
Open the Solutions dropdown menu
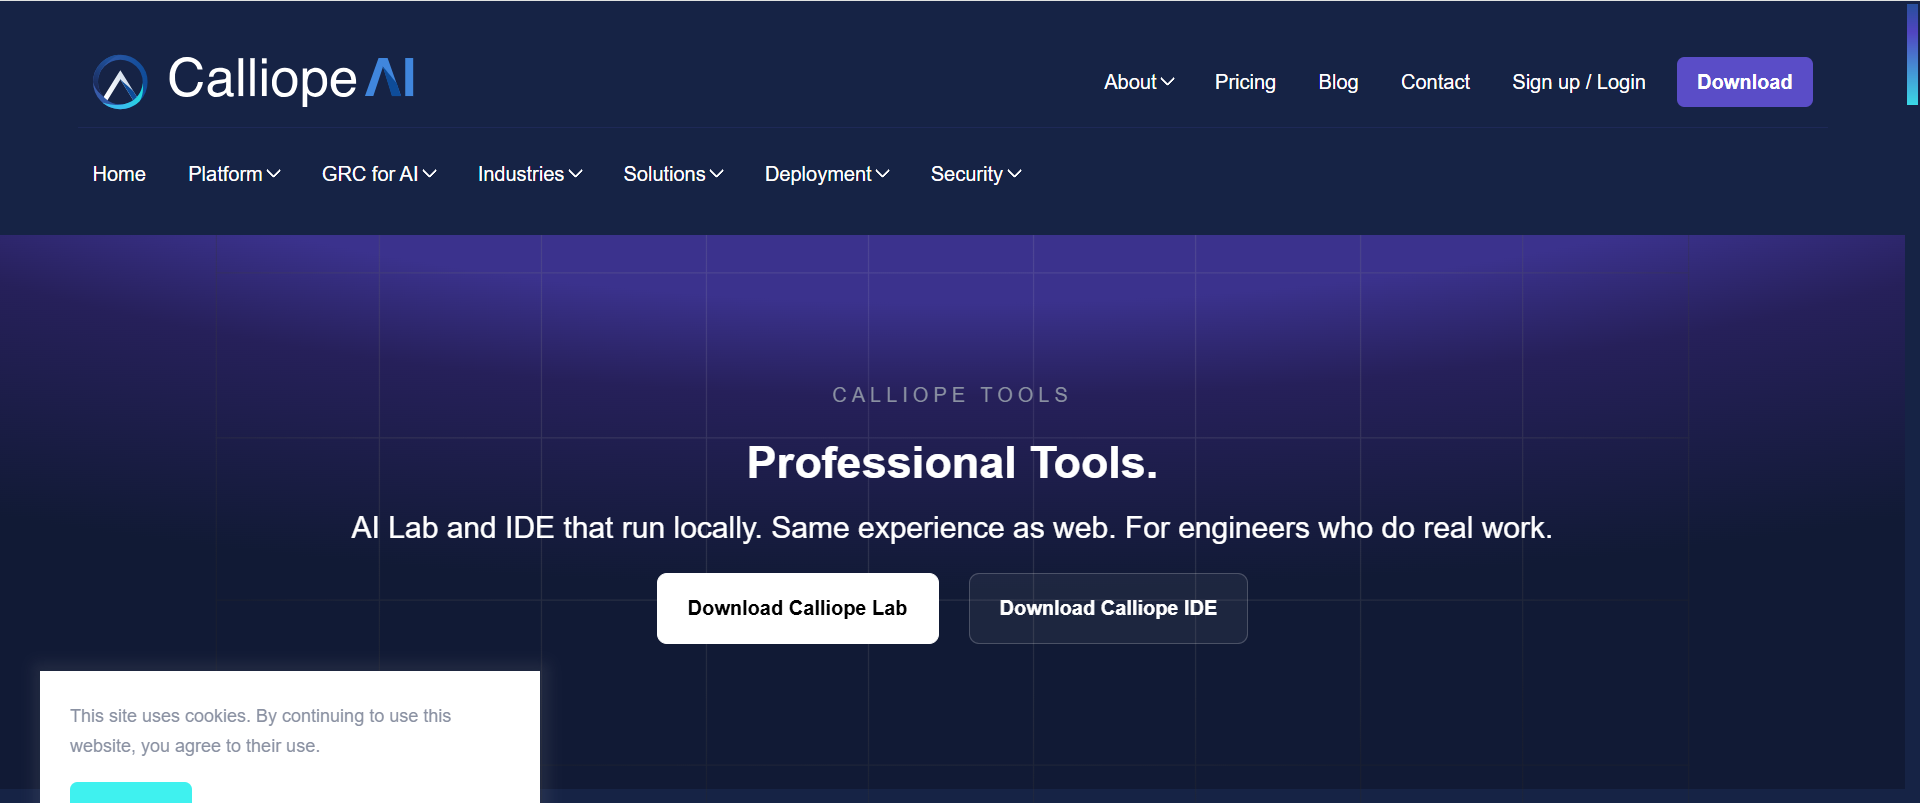coord(673,174)
